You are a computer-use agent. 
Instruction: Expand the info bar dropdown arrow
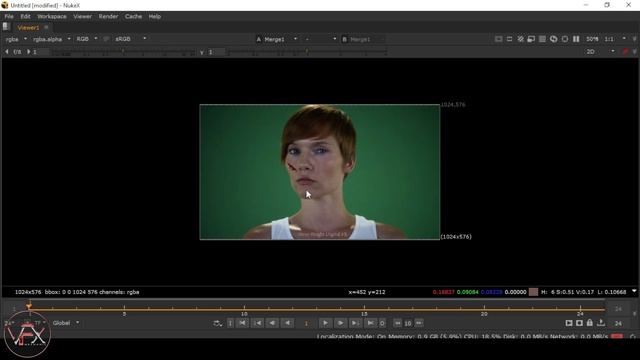(634, 291)
